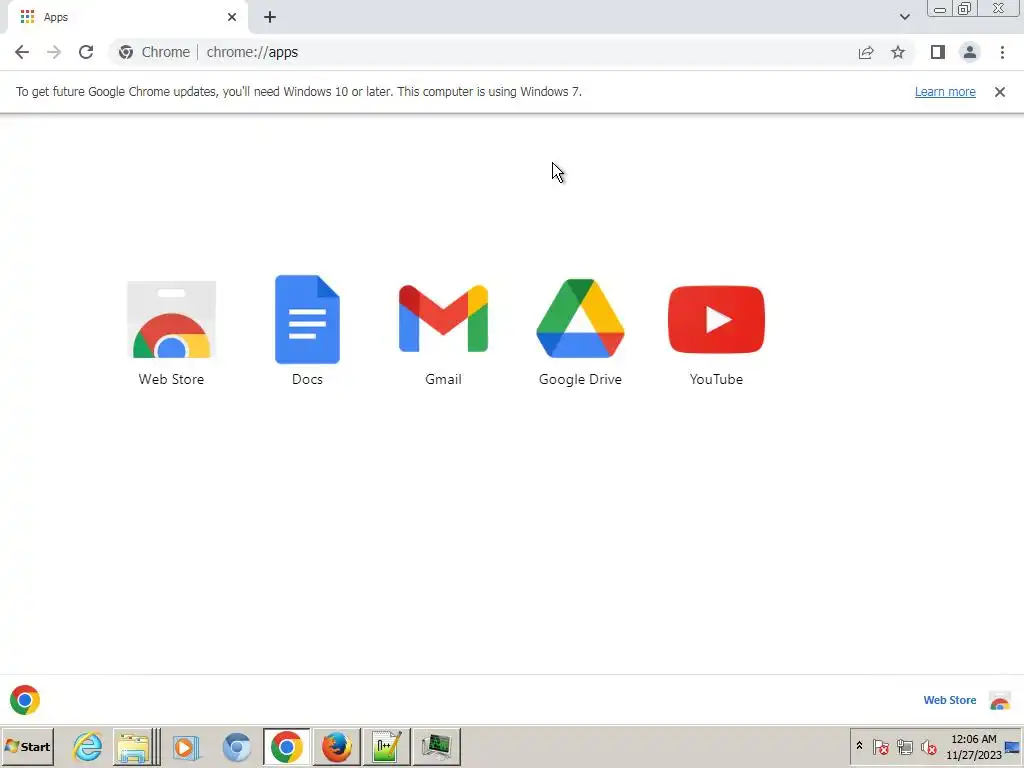1024x768 pixels.
Task: Close the Apps tab
Action: tap(232, 17)
